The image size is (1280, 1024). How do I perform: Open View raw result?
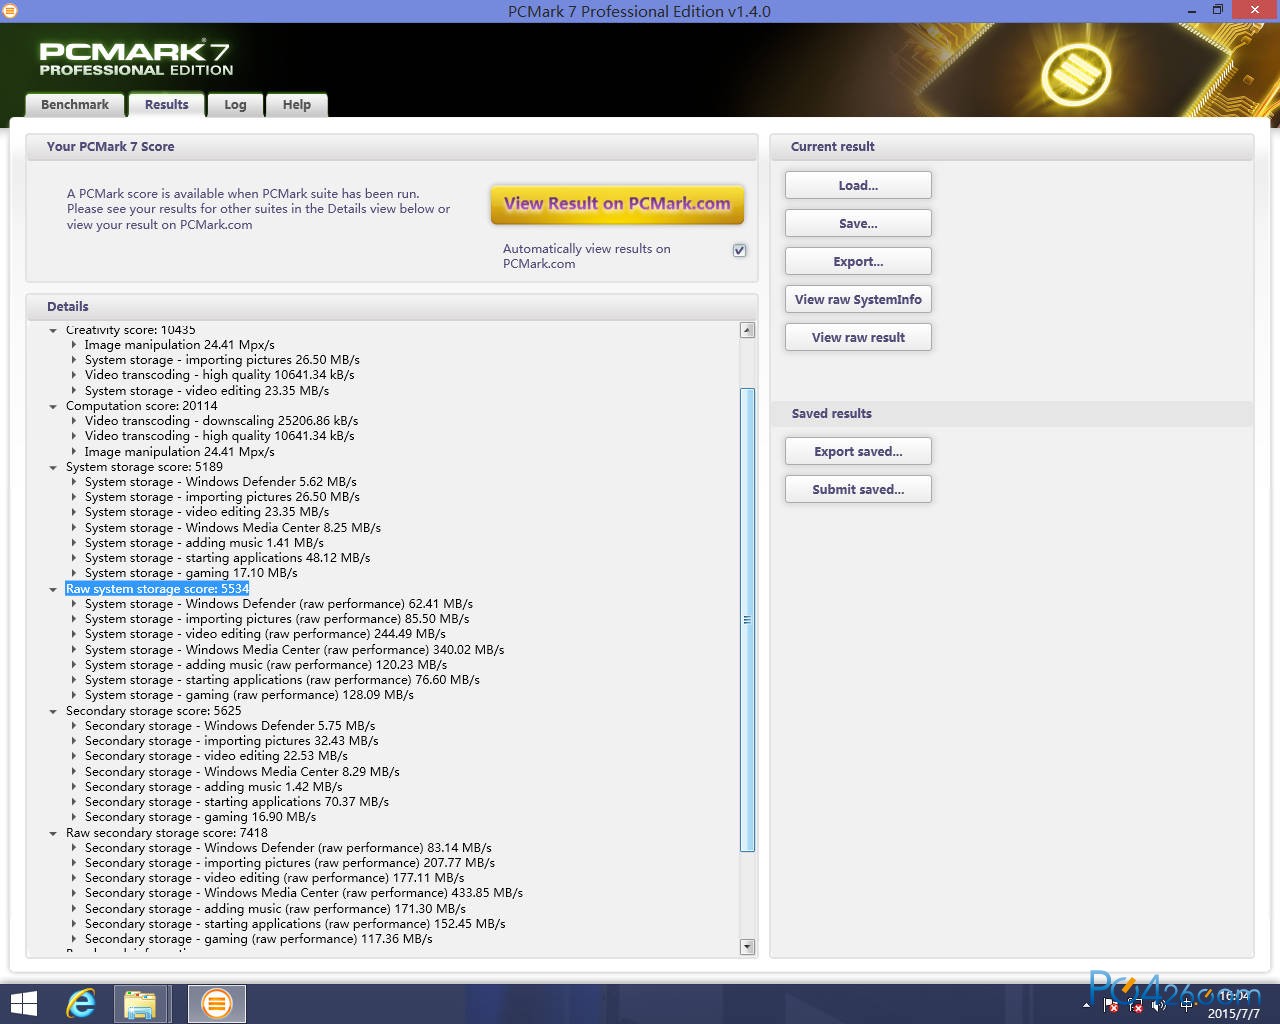[858, 337]
